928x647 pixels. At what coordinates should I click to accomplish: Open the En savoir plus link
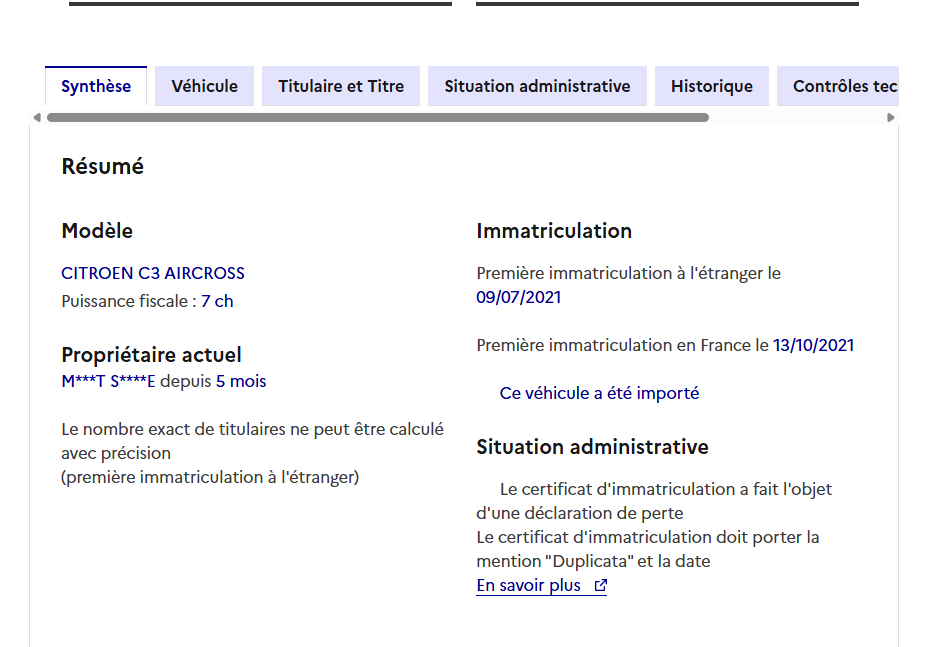tap(528, 585)
